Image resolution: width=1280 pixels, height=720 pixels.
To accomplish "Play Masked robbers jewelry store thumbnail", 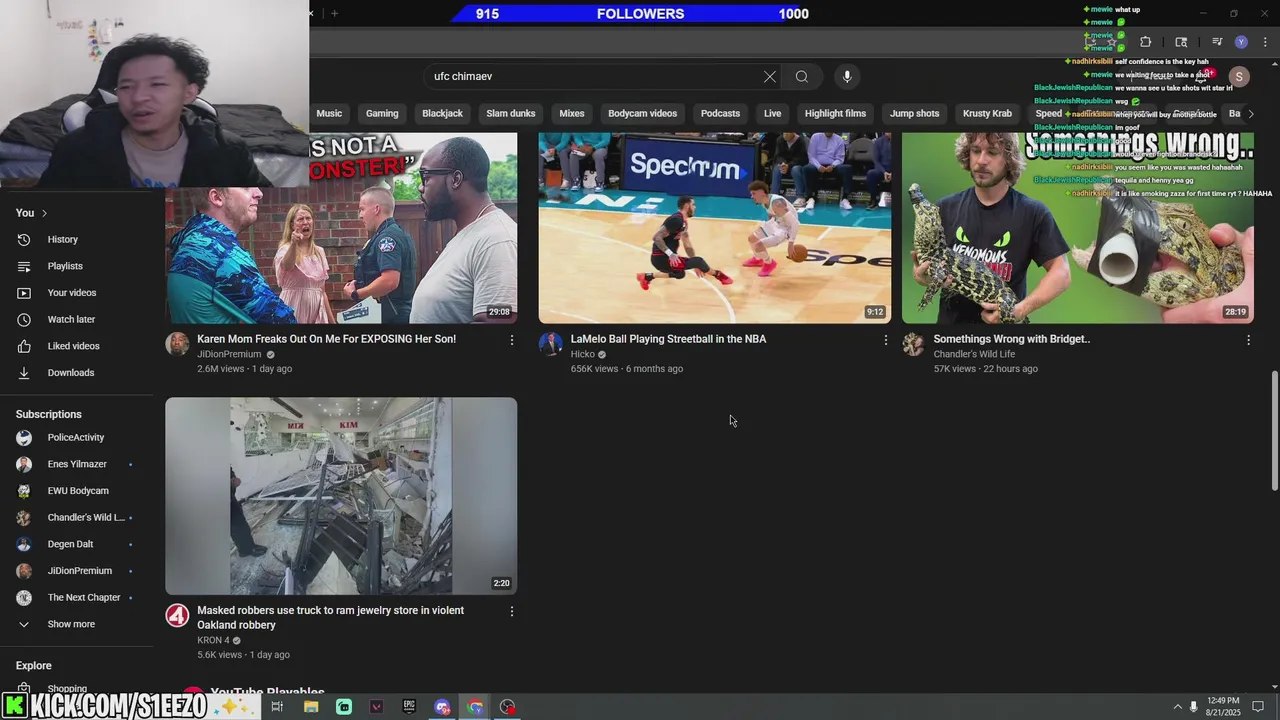I will pyautogui.click(x=341, y=496).
